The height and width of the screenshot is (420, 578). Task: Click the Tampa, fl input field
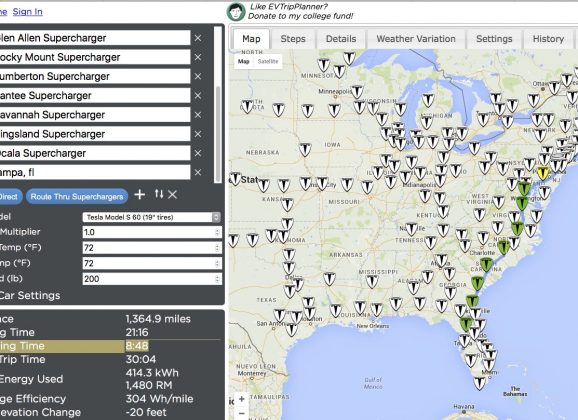(95, 172)
